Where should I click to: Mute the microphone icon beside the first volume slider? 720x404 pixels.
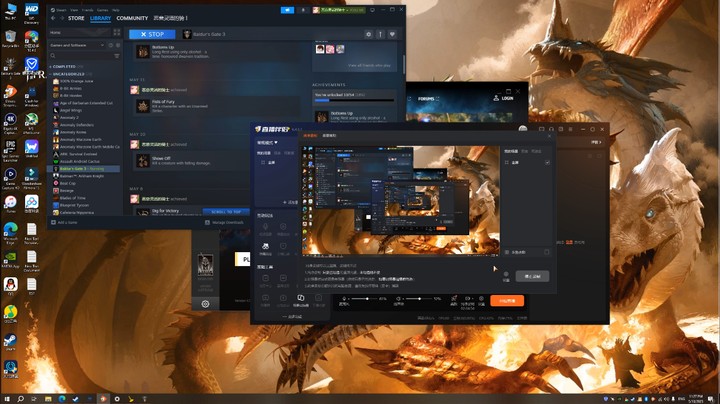(x=344, y=298)
